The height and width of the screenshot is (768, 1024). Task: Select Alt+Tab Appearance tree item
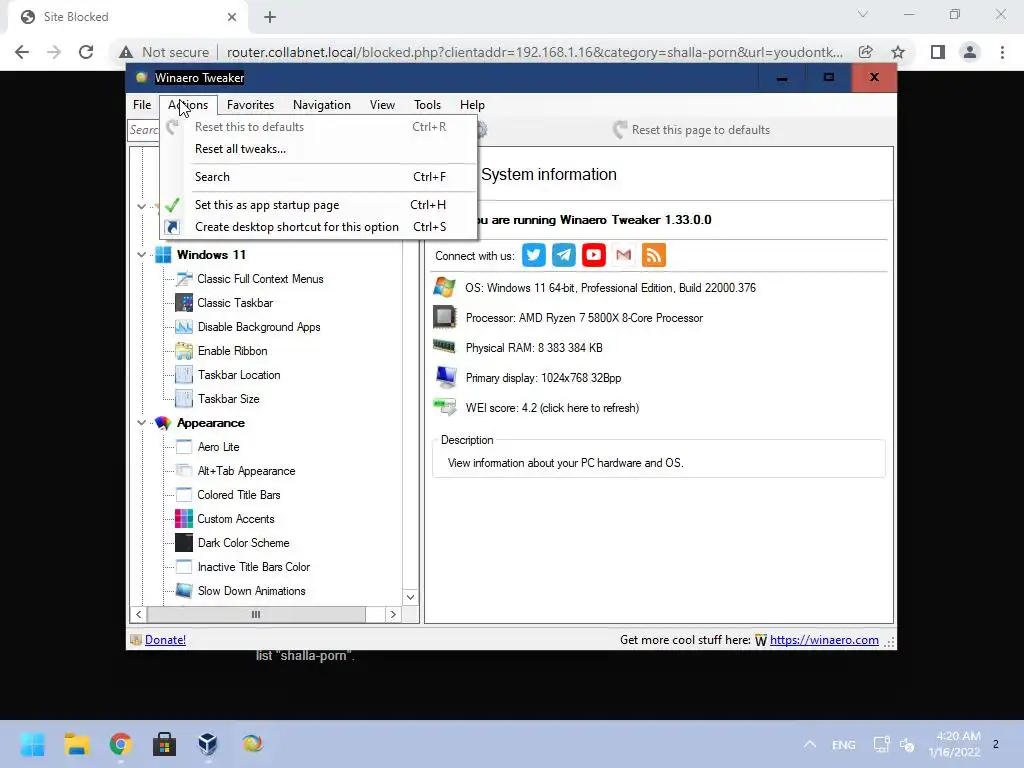246,471
